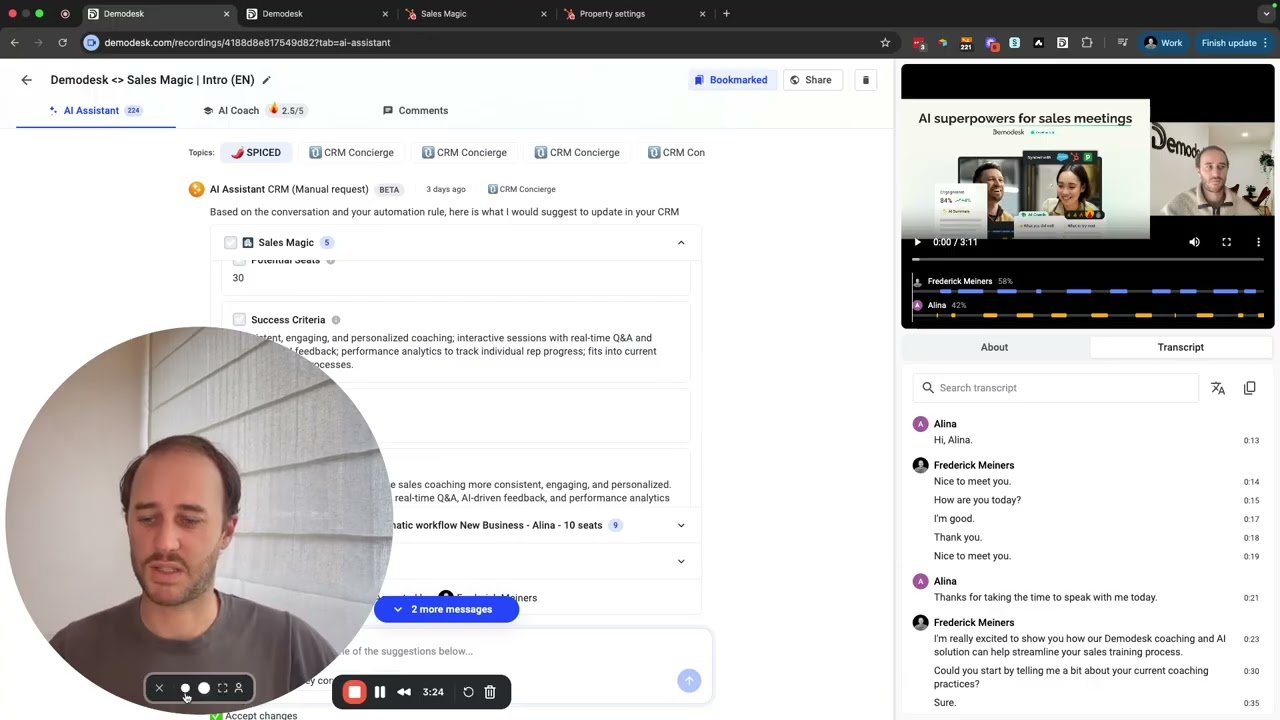Edit the recording title with pencil icon
The image size is (1280, 720).
[266, 80]
